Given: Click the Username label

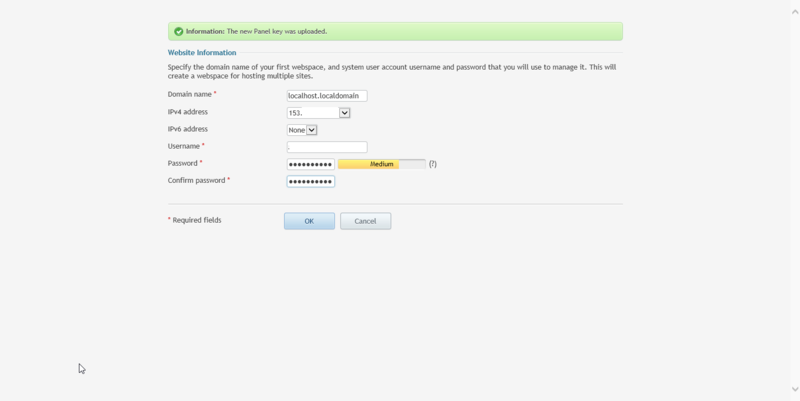Looking at the screenshot, I should coord(186,146).
